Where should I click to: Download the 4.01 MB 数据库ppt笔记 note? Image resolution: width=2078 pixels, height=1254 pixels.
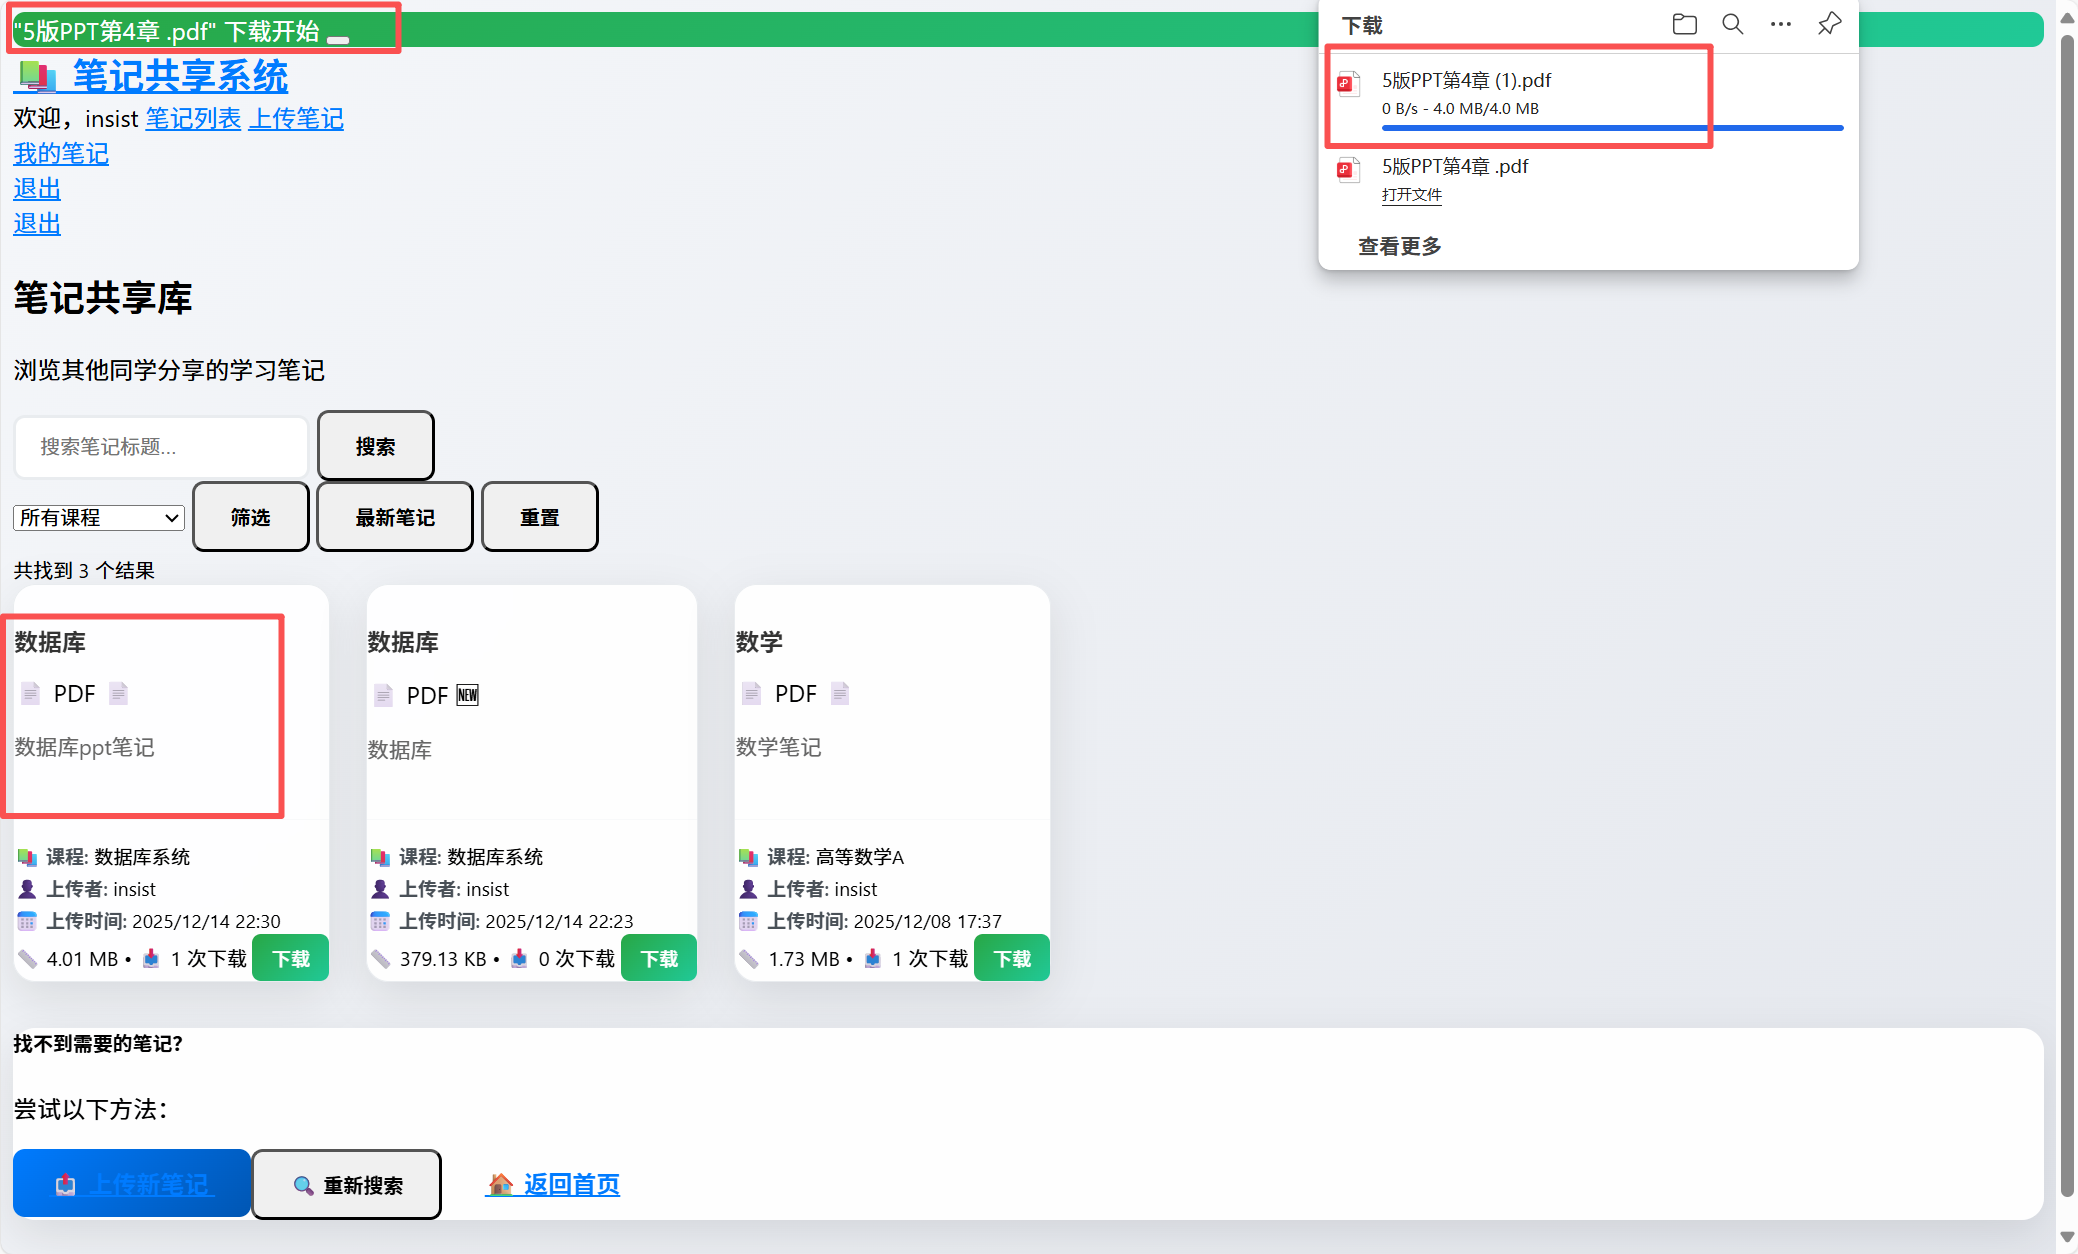[x=290, y=958]
